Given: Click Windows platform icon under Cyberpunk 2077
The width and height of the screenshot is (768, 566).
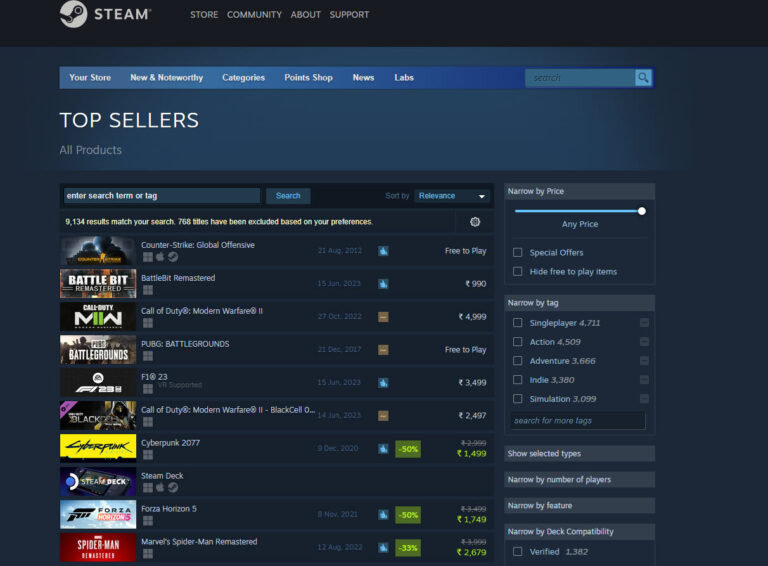Looking at the screenshot, I should (x=147, y=455).
